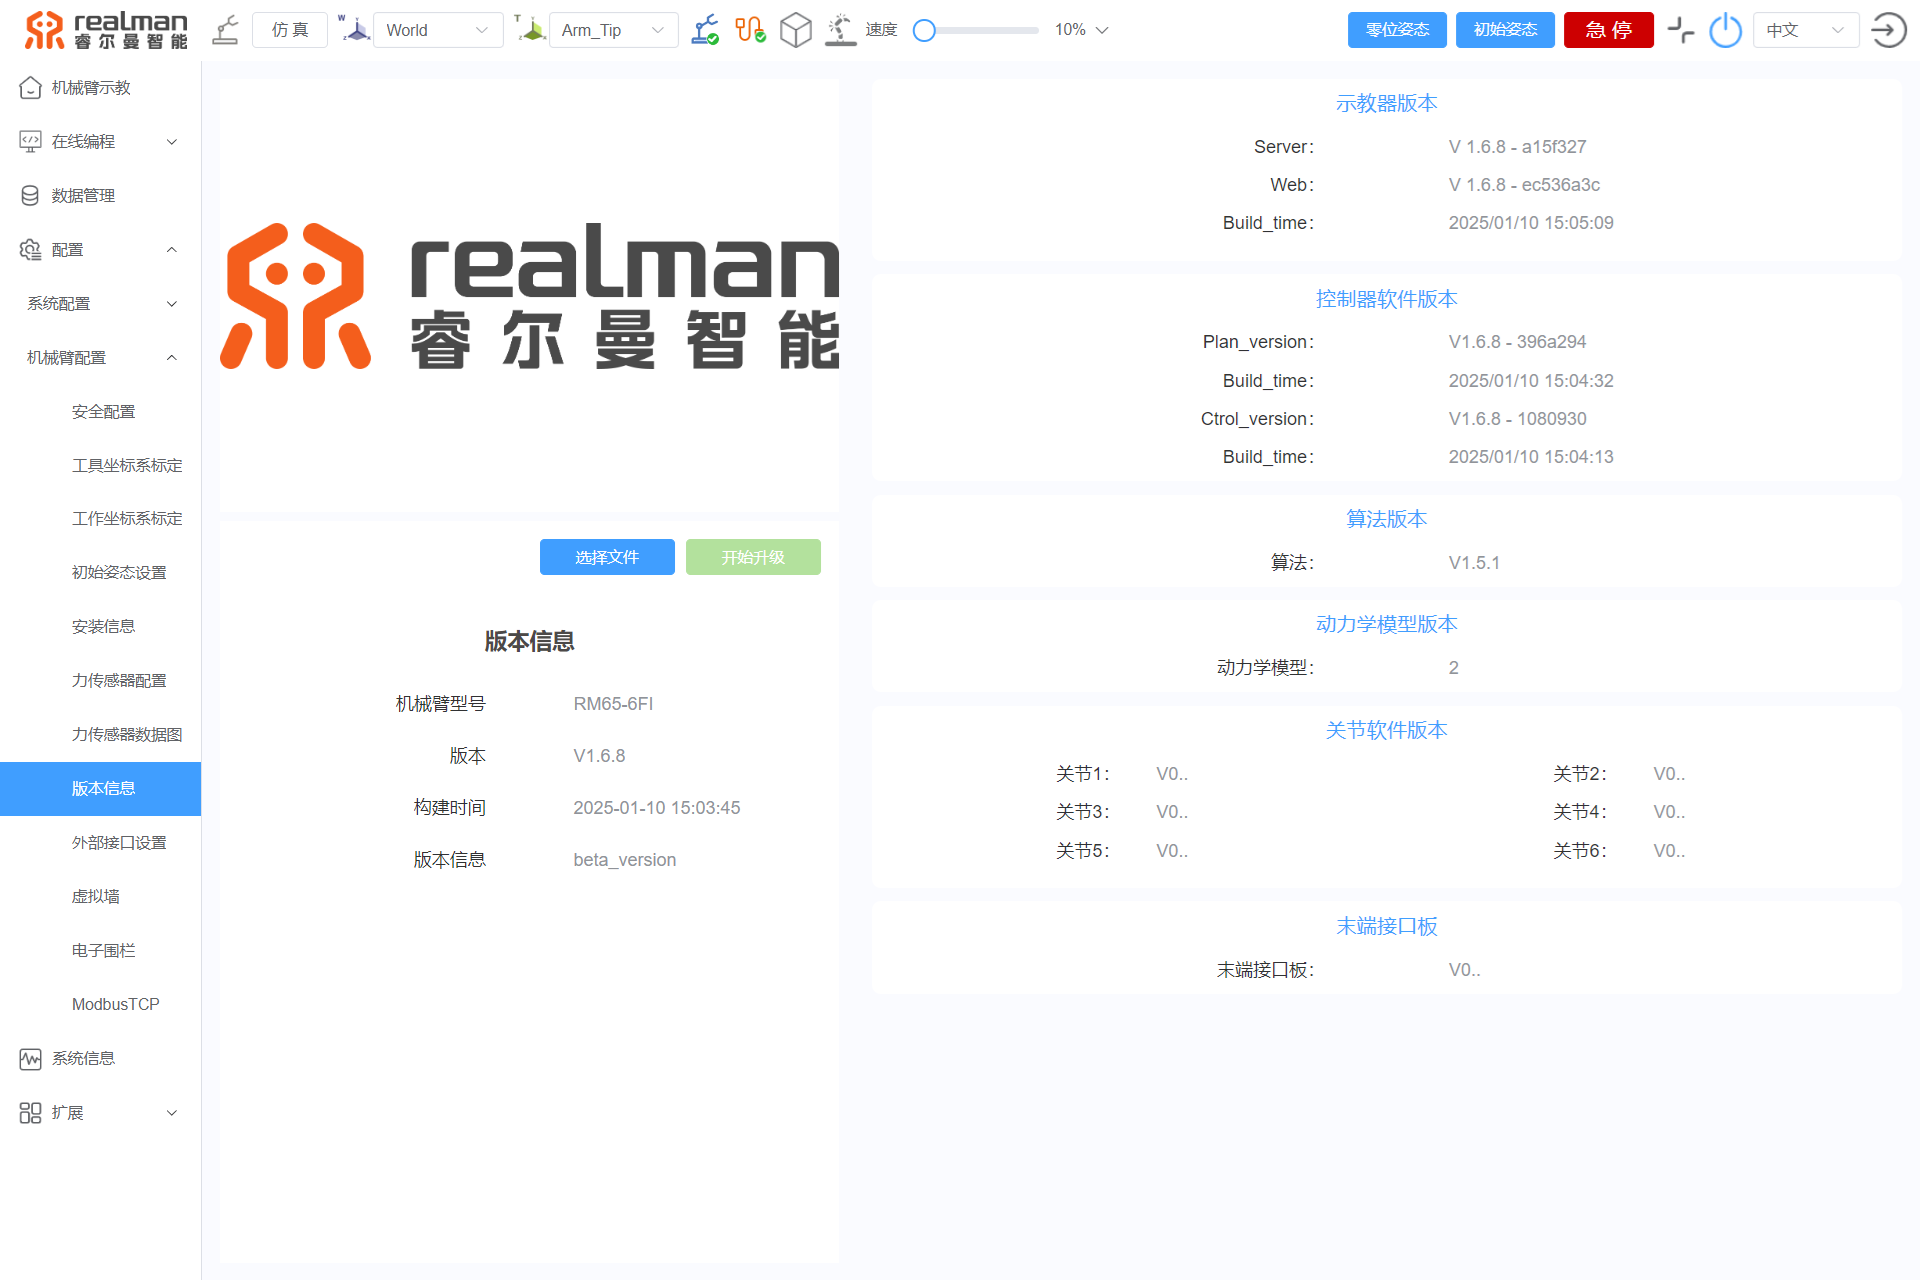Click the robot arm icon beside 仿真
The image size is (1920, 1280).
(226, 30)
